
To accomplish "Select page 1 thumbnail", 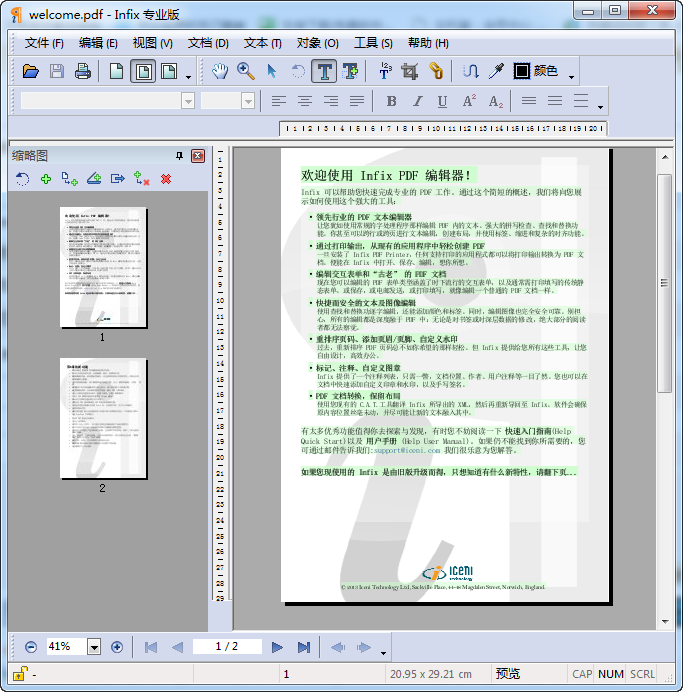I will pos(103,267).
